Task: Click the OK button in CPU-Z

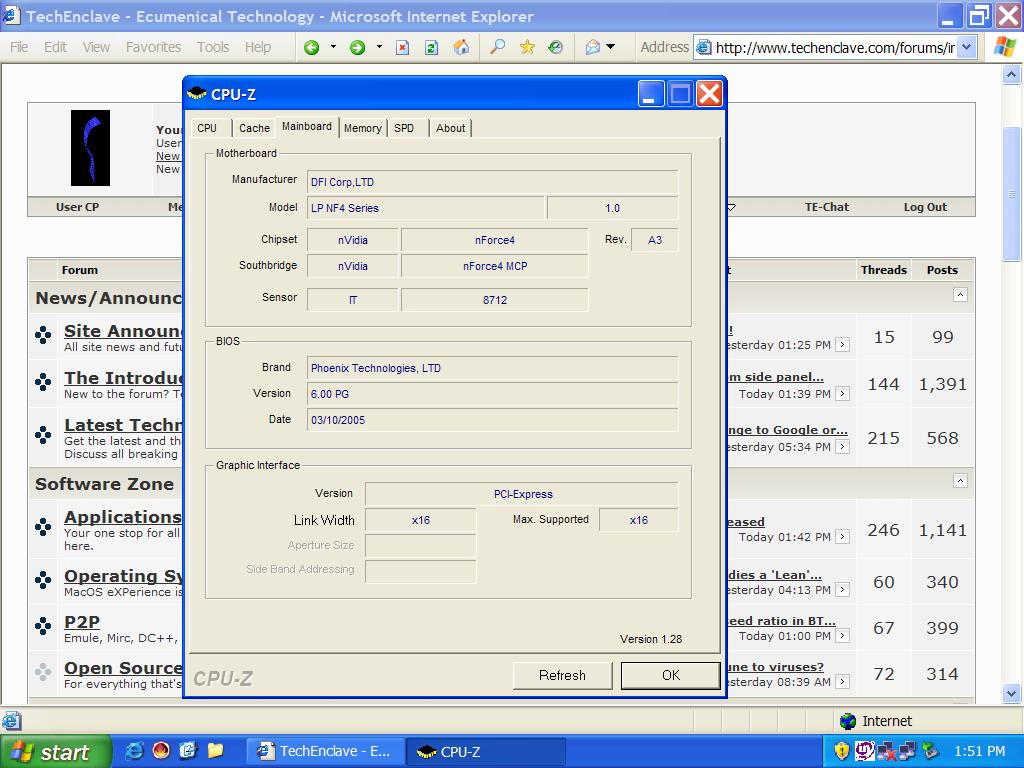Action: (671, 675)
